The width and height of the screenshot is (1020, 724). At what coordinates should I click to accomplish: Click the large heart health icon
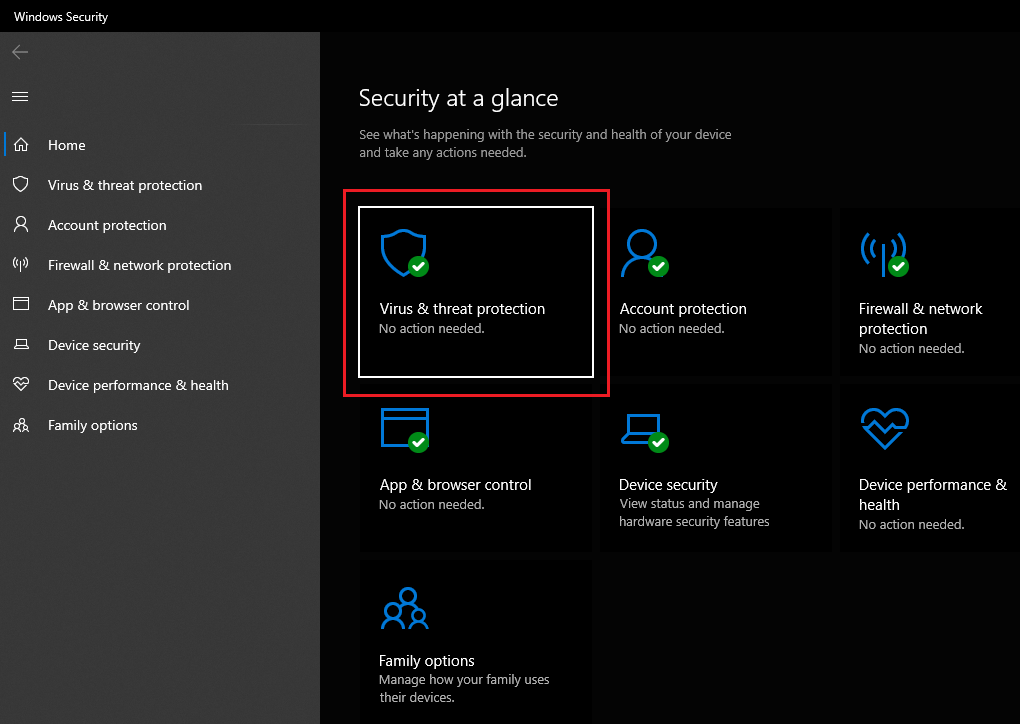coord(884,428)
